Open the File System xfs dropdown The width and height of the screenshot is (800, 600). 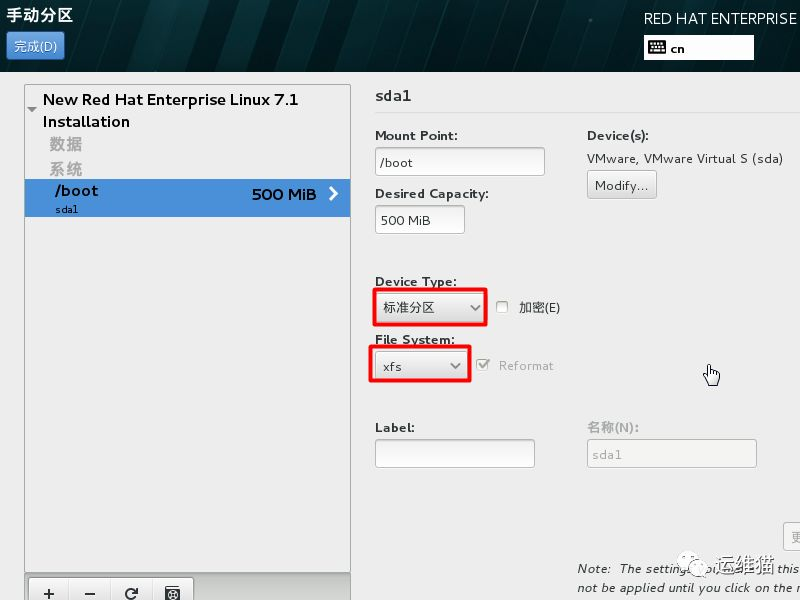[x=419, y=365]
